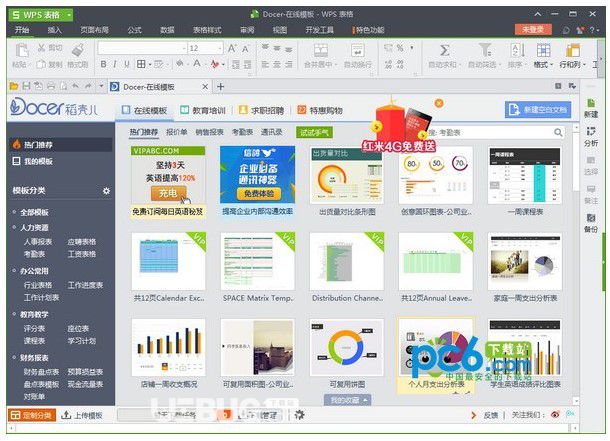Open the 公式 ribbon tab

click(135, 30)
